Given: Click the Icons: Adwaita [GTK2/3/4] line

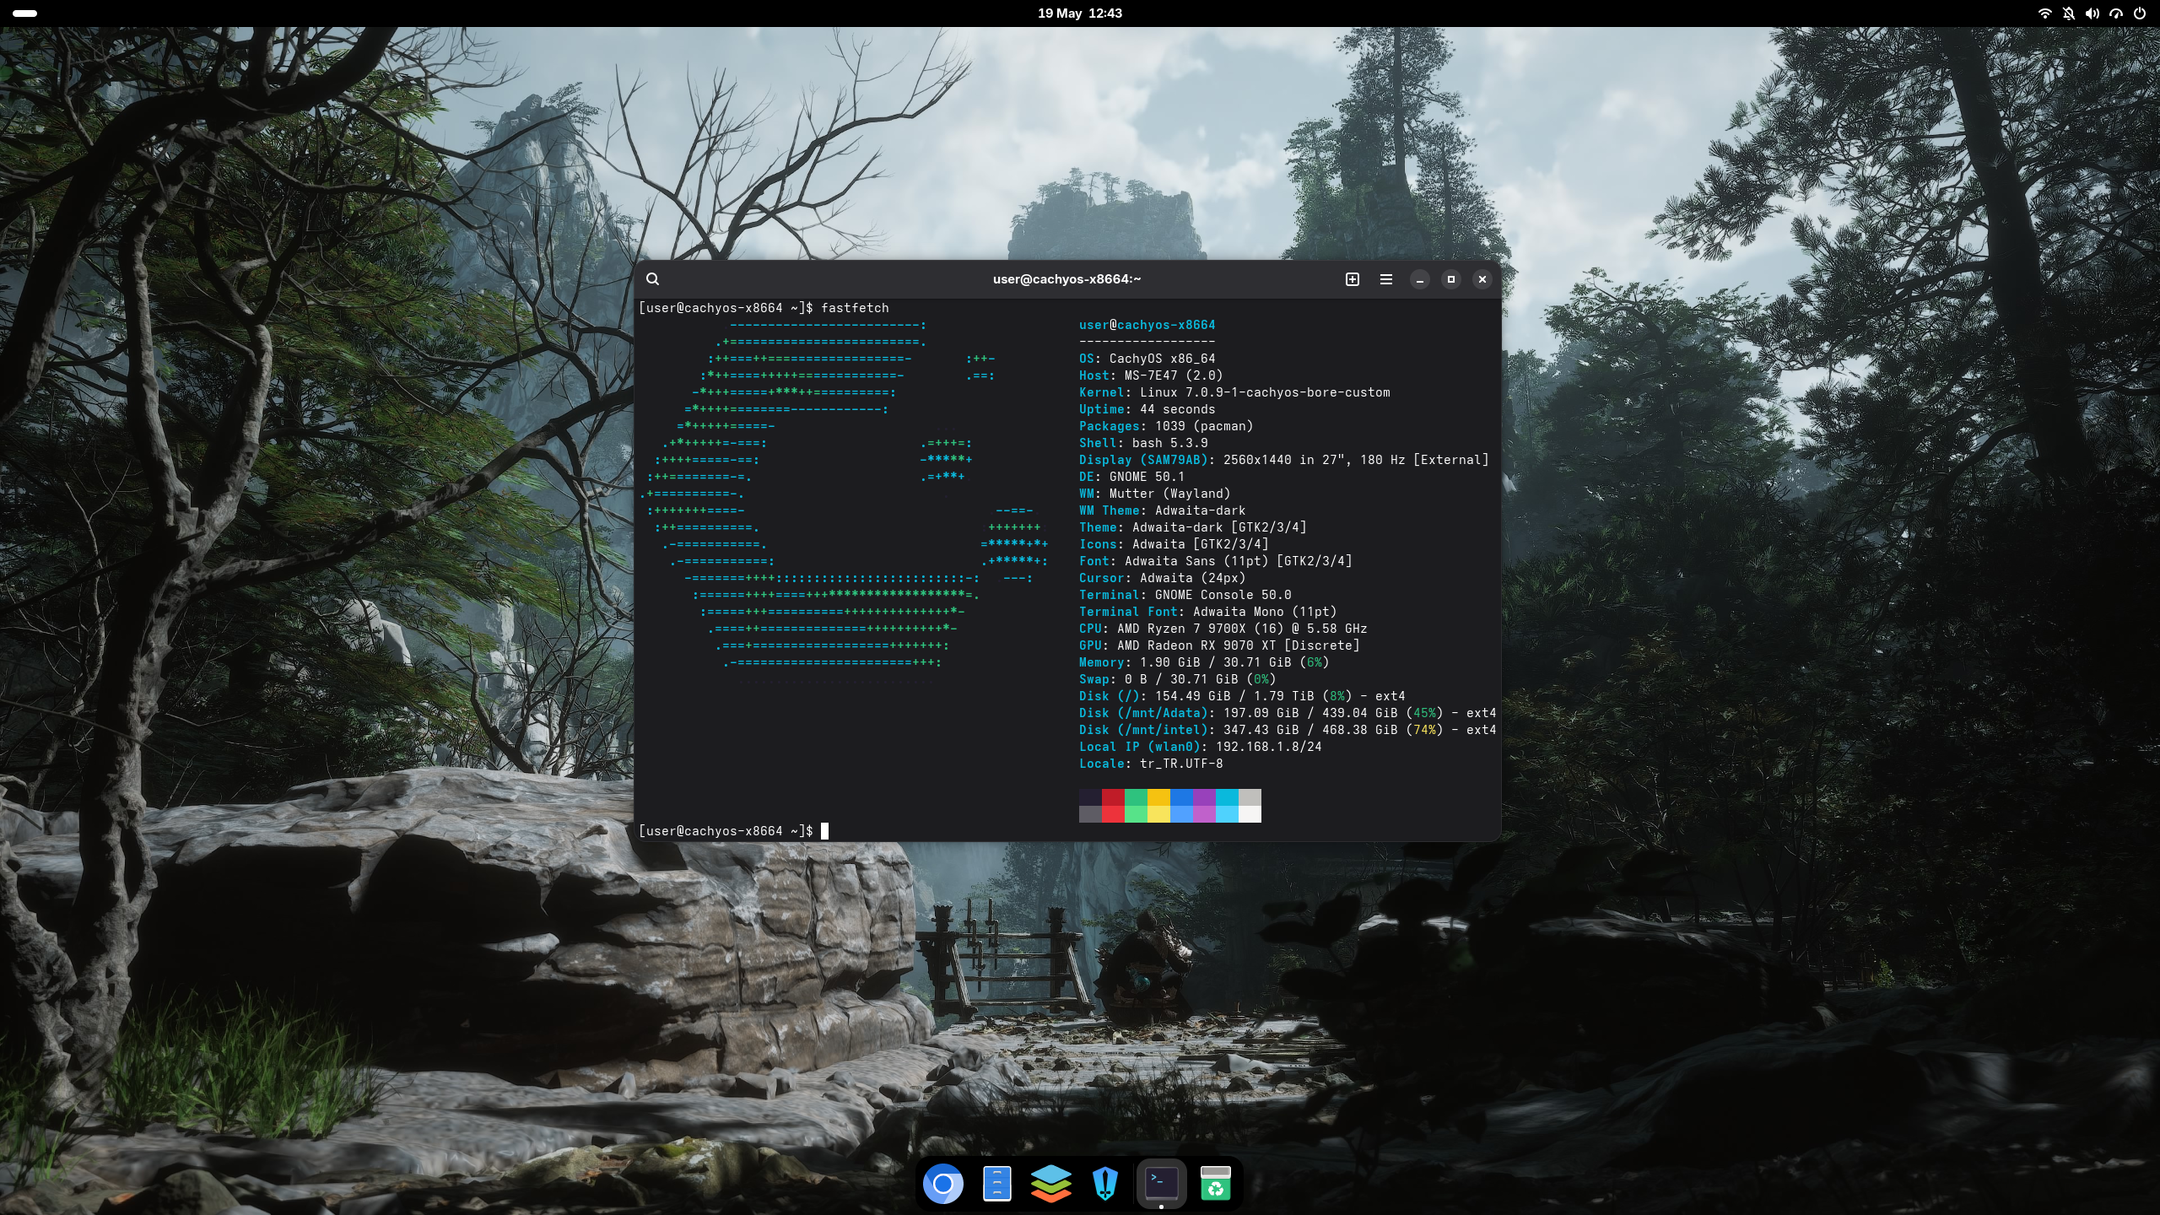Looking at the screenshot, I should point(1174,545).
